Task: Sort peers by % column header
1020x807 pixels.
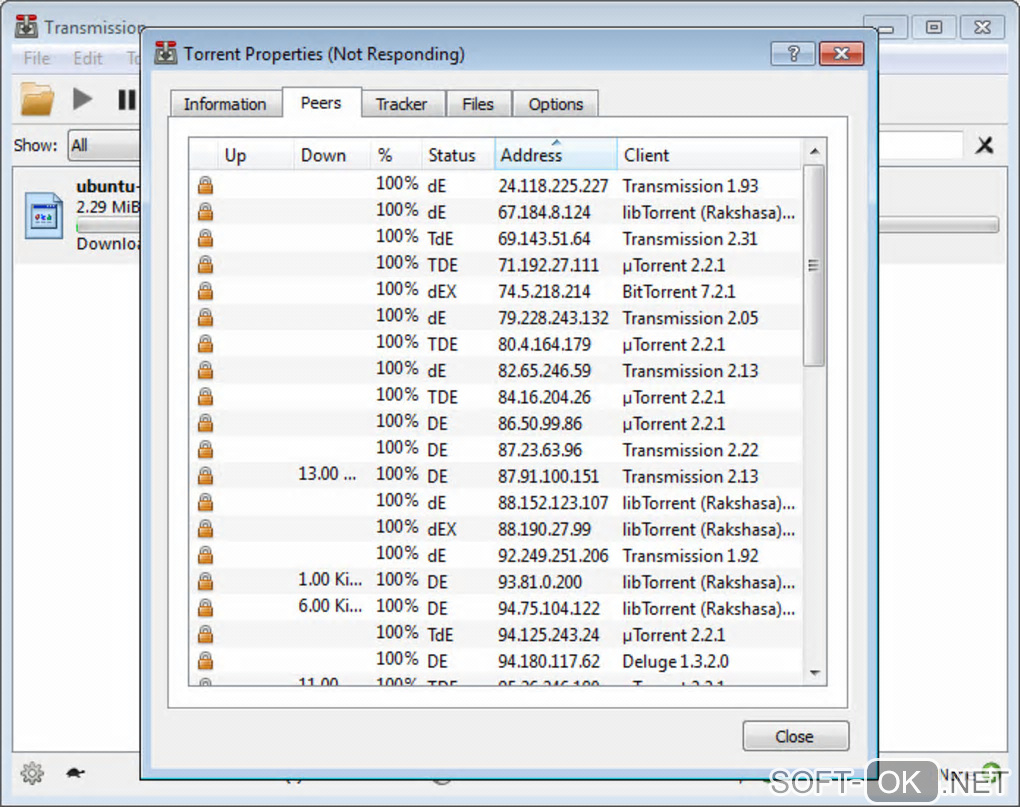Action: coord(396,155)
